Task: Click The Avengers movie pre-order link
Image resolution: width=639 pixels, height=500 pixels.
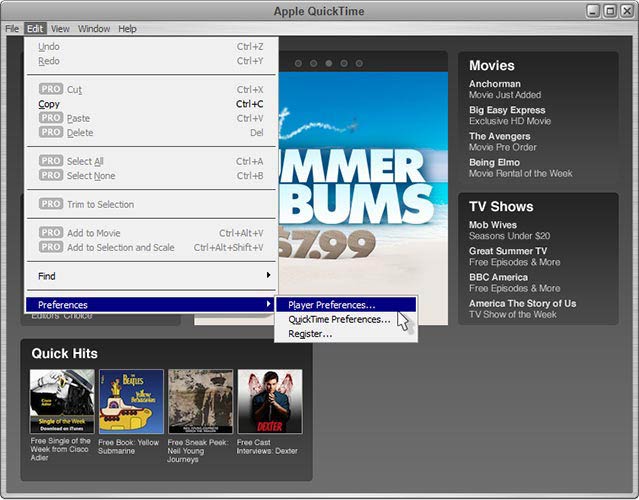Action: [x=500, y=136]
